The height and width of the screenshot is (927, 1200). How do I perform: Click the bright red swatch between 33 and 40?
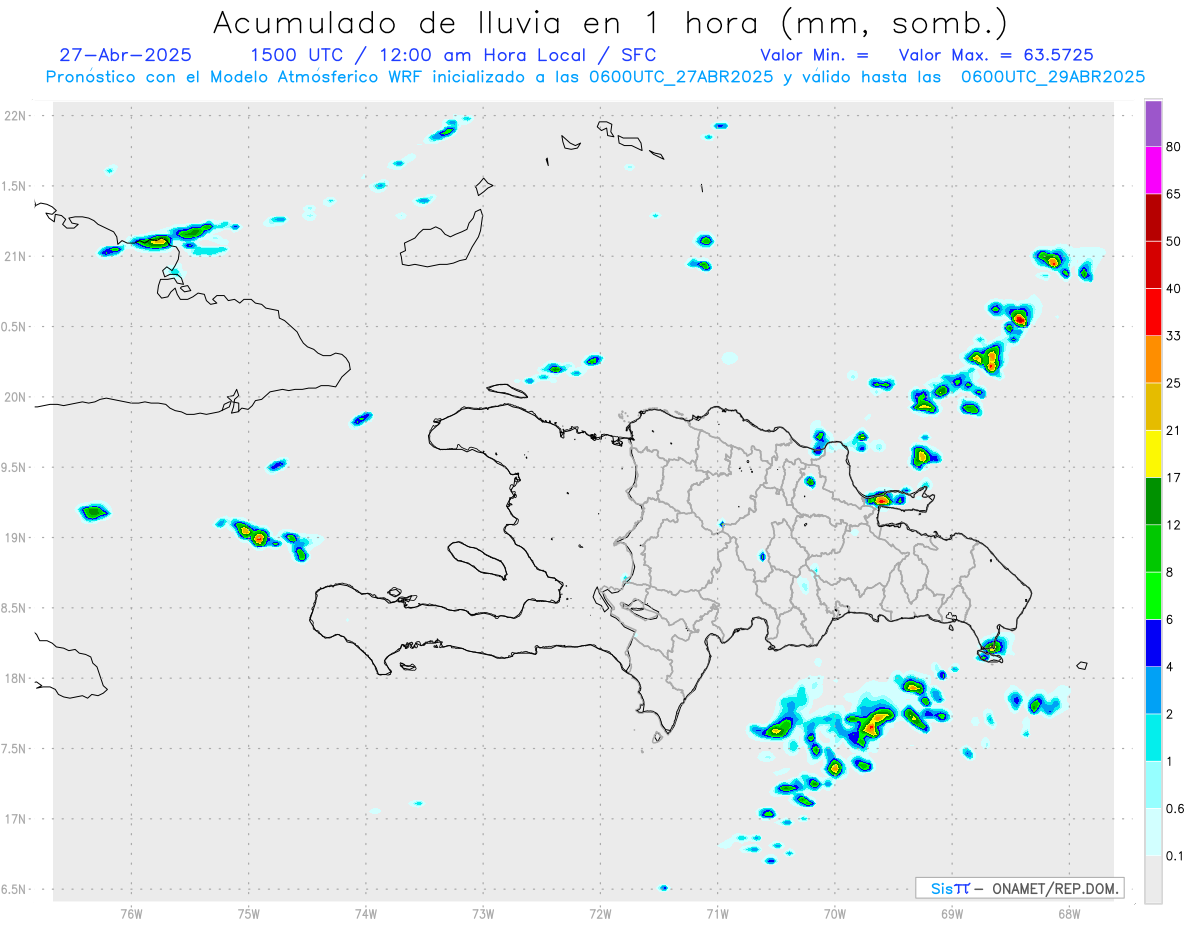[1153, 312]
